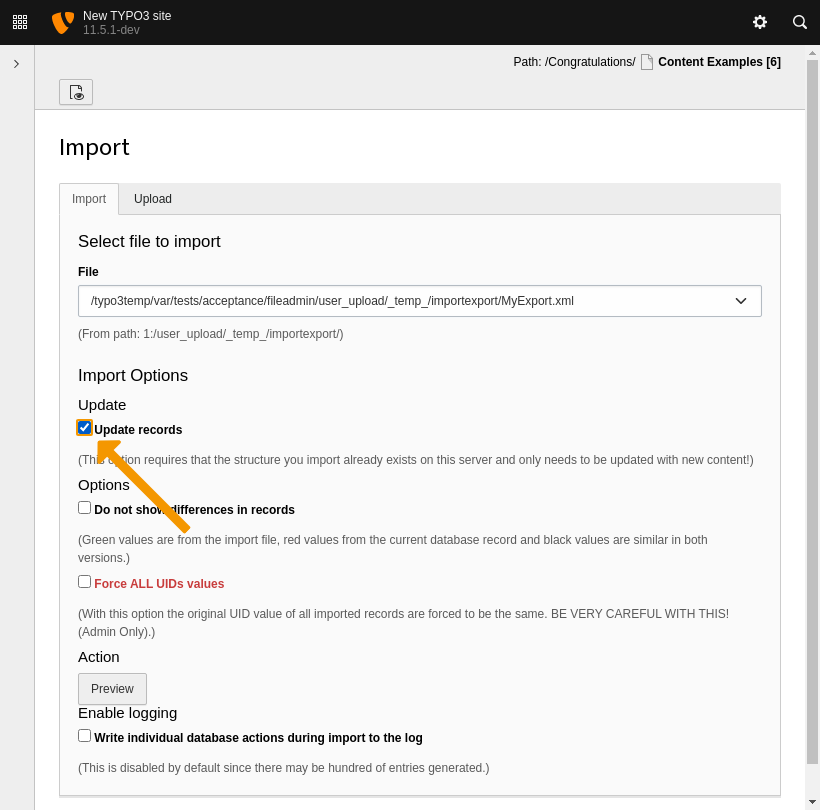Viewport: 820px width, 810px height.
Task: Click the Preview button
Action: point(111,688)
